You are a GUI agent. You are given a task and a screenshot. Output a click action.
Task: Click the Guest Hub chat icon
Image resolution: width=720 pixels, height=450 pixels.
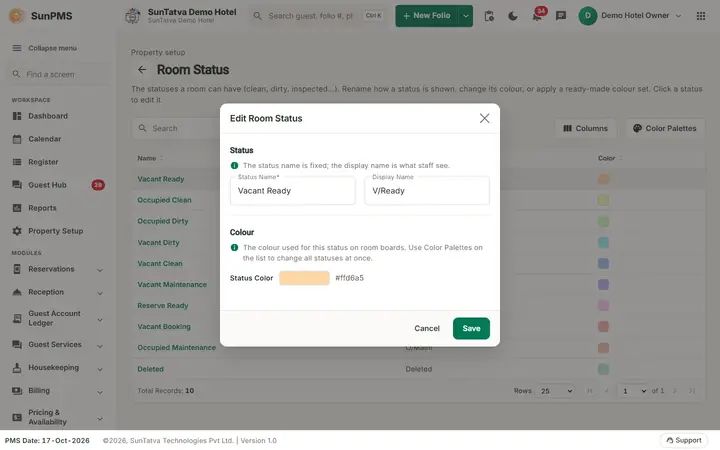pos(17,185)
